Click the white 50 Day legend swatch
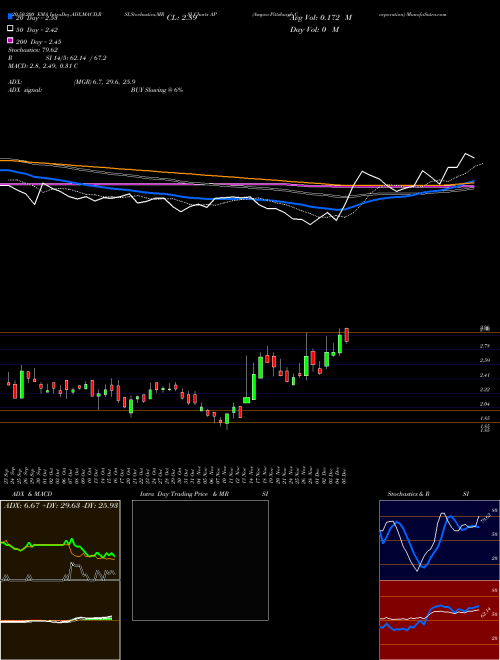Image resolution: width=500 pixels, height=660 pixels. (10, 29)
